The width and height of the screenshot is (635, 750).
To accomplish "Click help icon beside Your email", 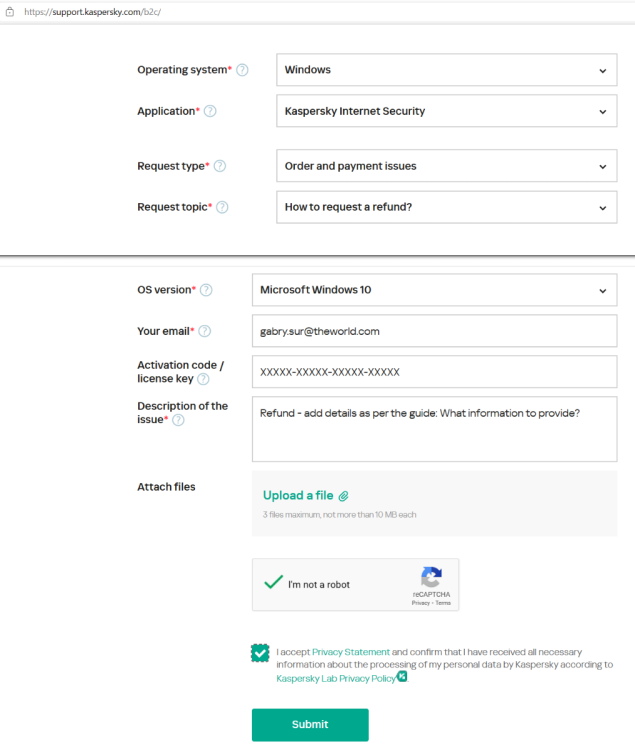I will tap(204, 331).
